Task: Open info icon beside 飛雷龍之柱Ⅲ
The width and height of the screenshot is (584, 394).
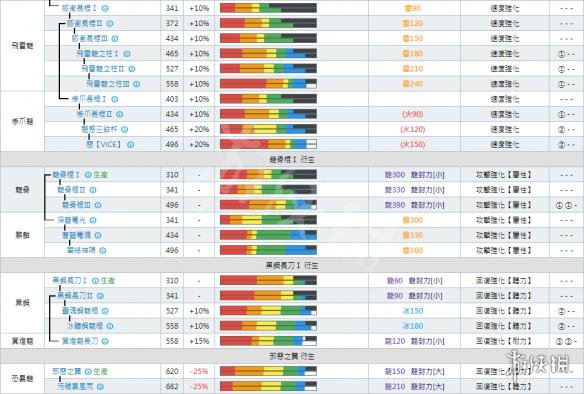Action: (137, 84)
